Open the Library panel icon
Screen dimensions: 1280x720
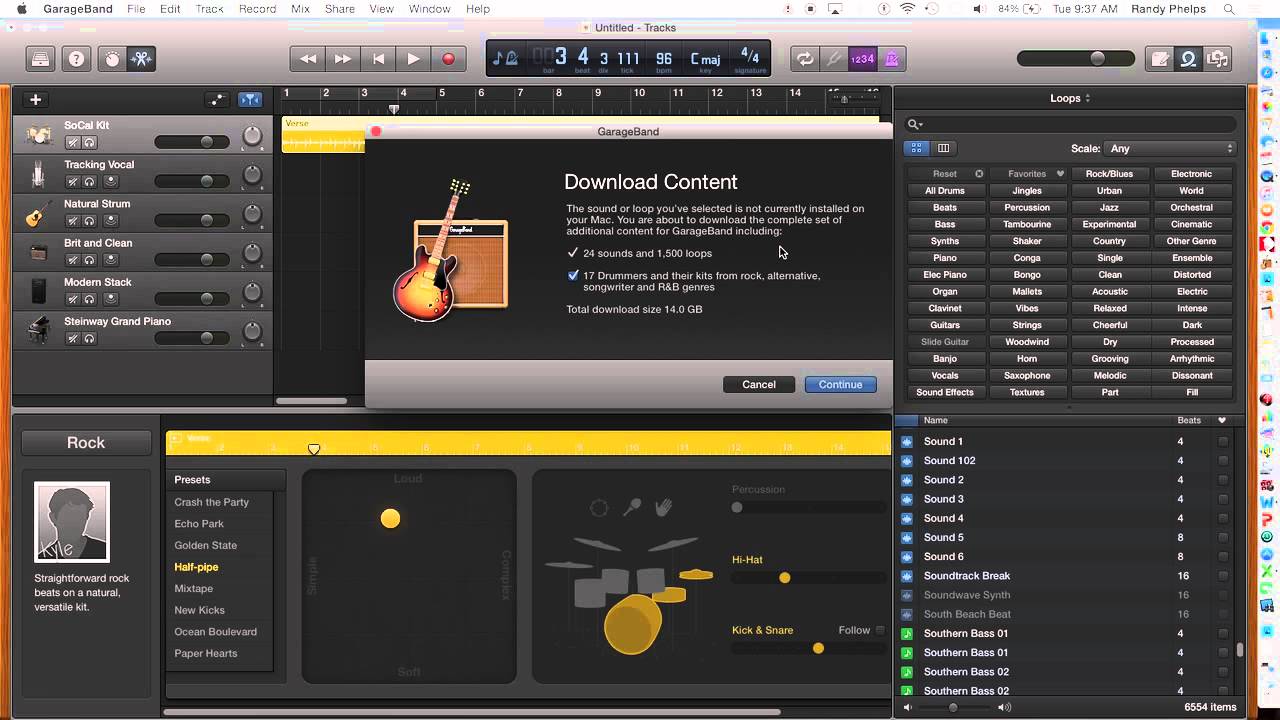(40, 59)
